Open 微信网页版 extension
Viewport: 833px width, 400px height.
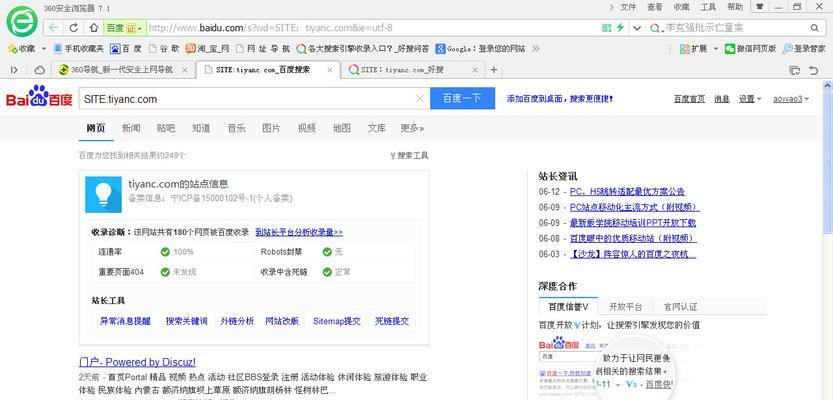pyautogui.click(x=751, y=48)
